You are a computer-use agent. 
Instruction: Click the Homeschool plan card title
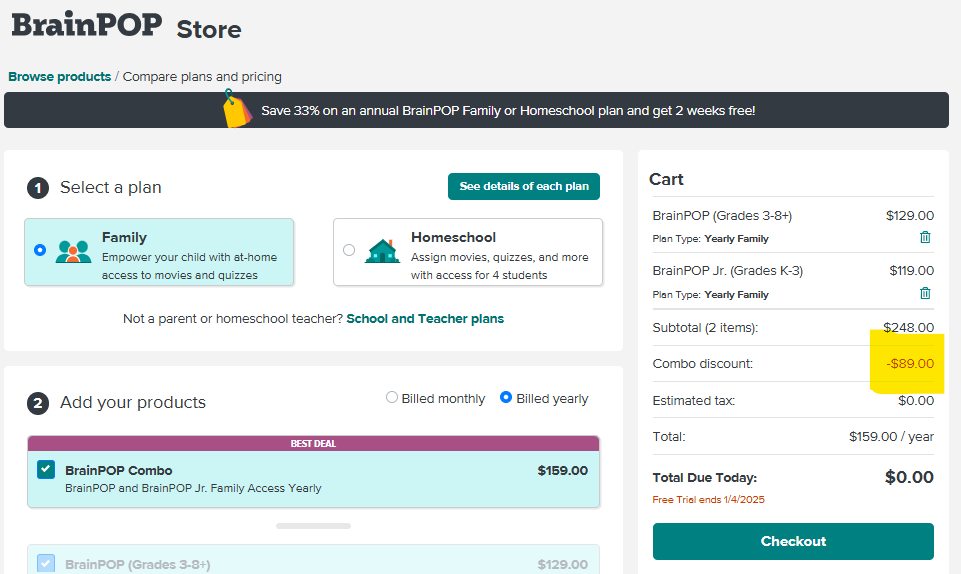click(454, 237)
